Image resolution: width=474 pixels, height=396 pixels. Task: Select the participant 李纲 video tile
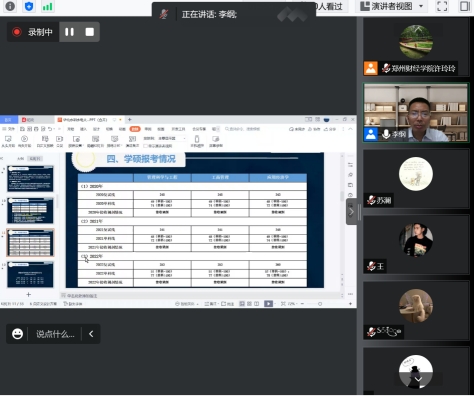point(416,113)
